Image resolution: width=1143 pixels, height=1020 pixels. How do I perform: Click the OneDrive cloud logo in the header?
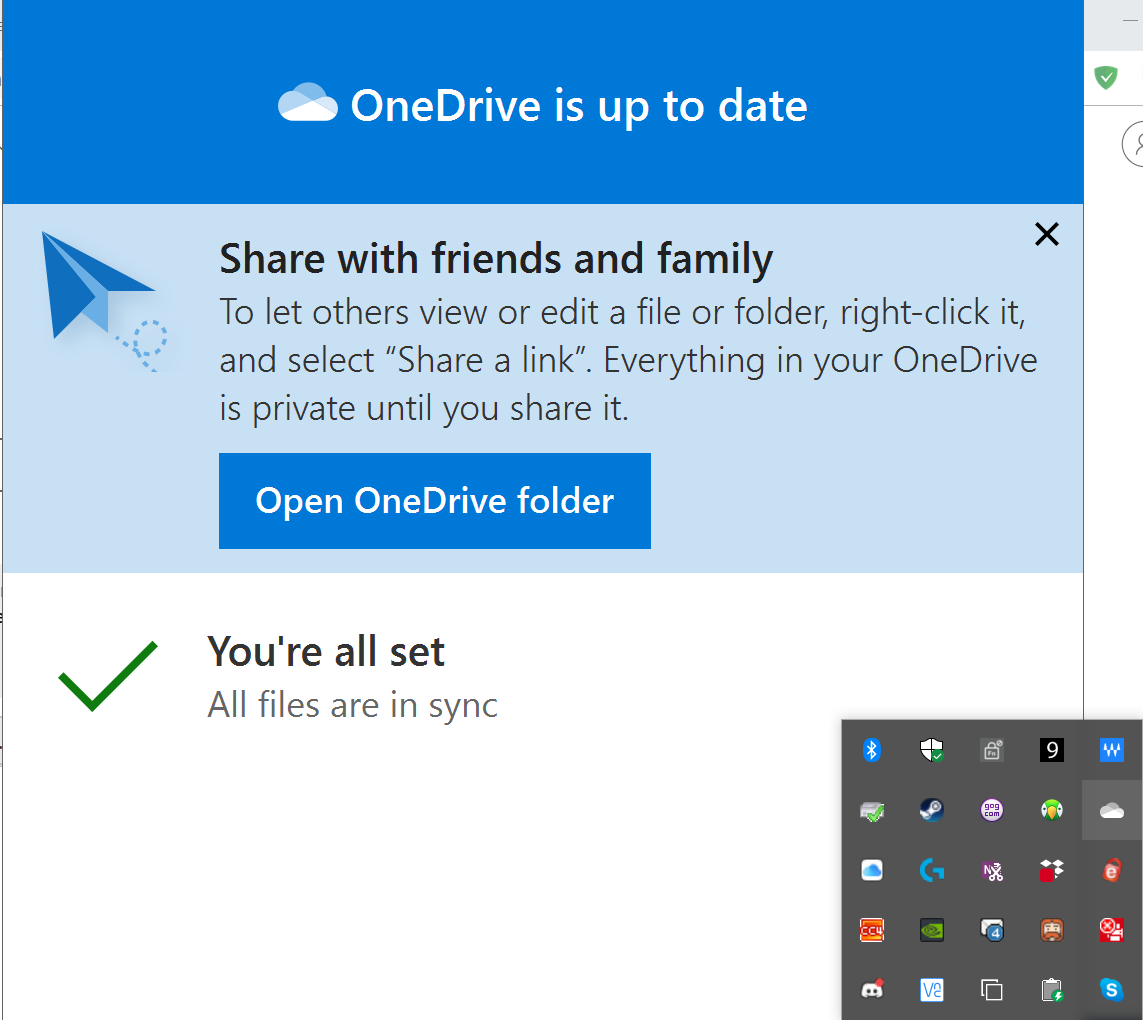pyautogui.click(x=308, y=103)
